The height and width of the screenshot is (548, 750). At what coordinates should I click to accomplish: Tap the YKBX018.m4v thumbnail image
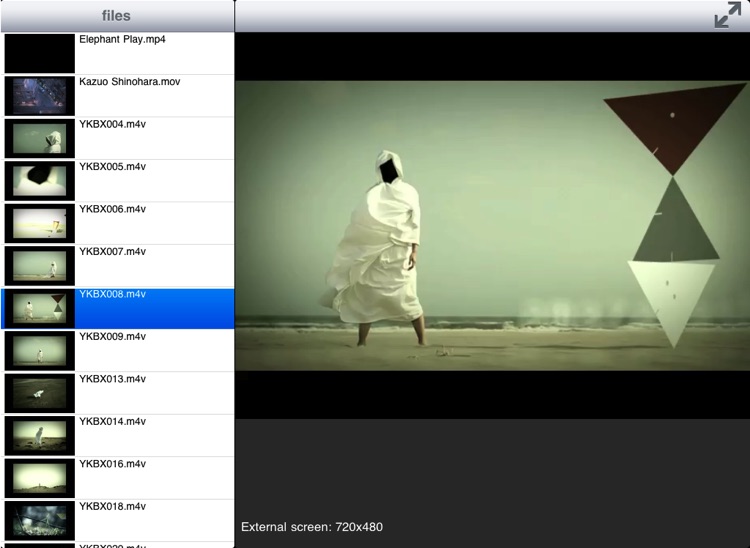tap(40, 521)
